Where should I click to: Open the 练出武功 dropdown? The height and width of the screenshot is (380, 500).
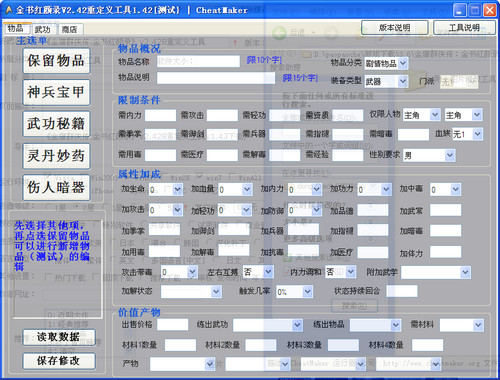(x=268, y=325)
